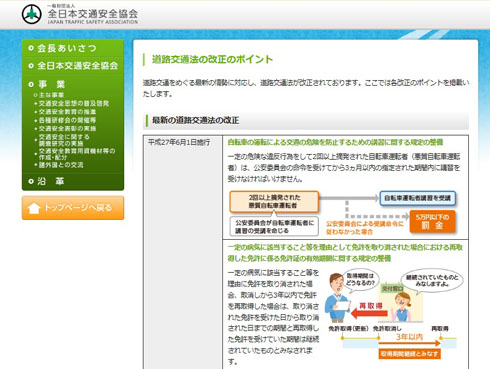Open the 主な事業 sidebar sub-item

[51, 95]
